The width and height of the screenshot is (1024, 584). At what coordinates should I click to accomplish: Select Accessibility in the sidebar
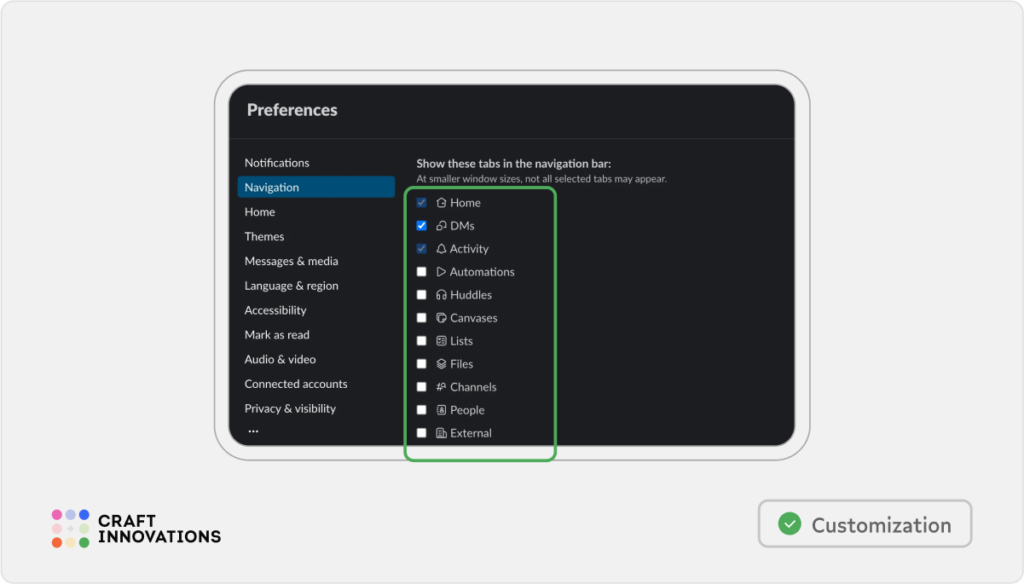[x=274, y=310]
